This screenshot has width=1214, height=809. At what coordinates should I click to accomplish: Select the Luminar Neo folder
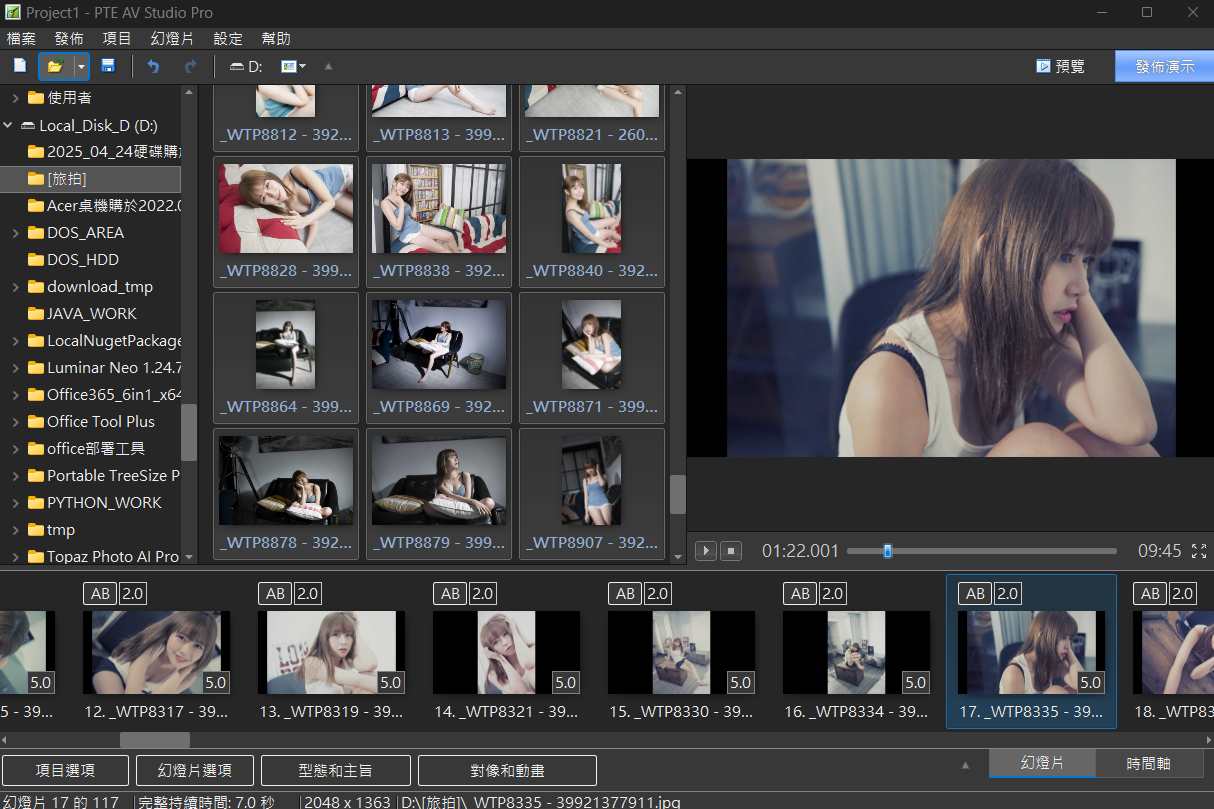coord(104,367)
